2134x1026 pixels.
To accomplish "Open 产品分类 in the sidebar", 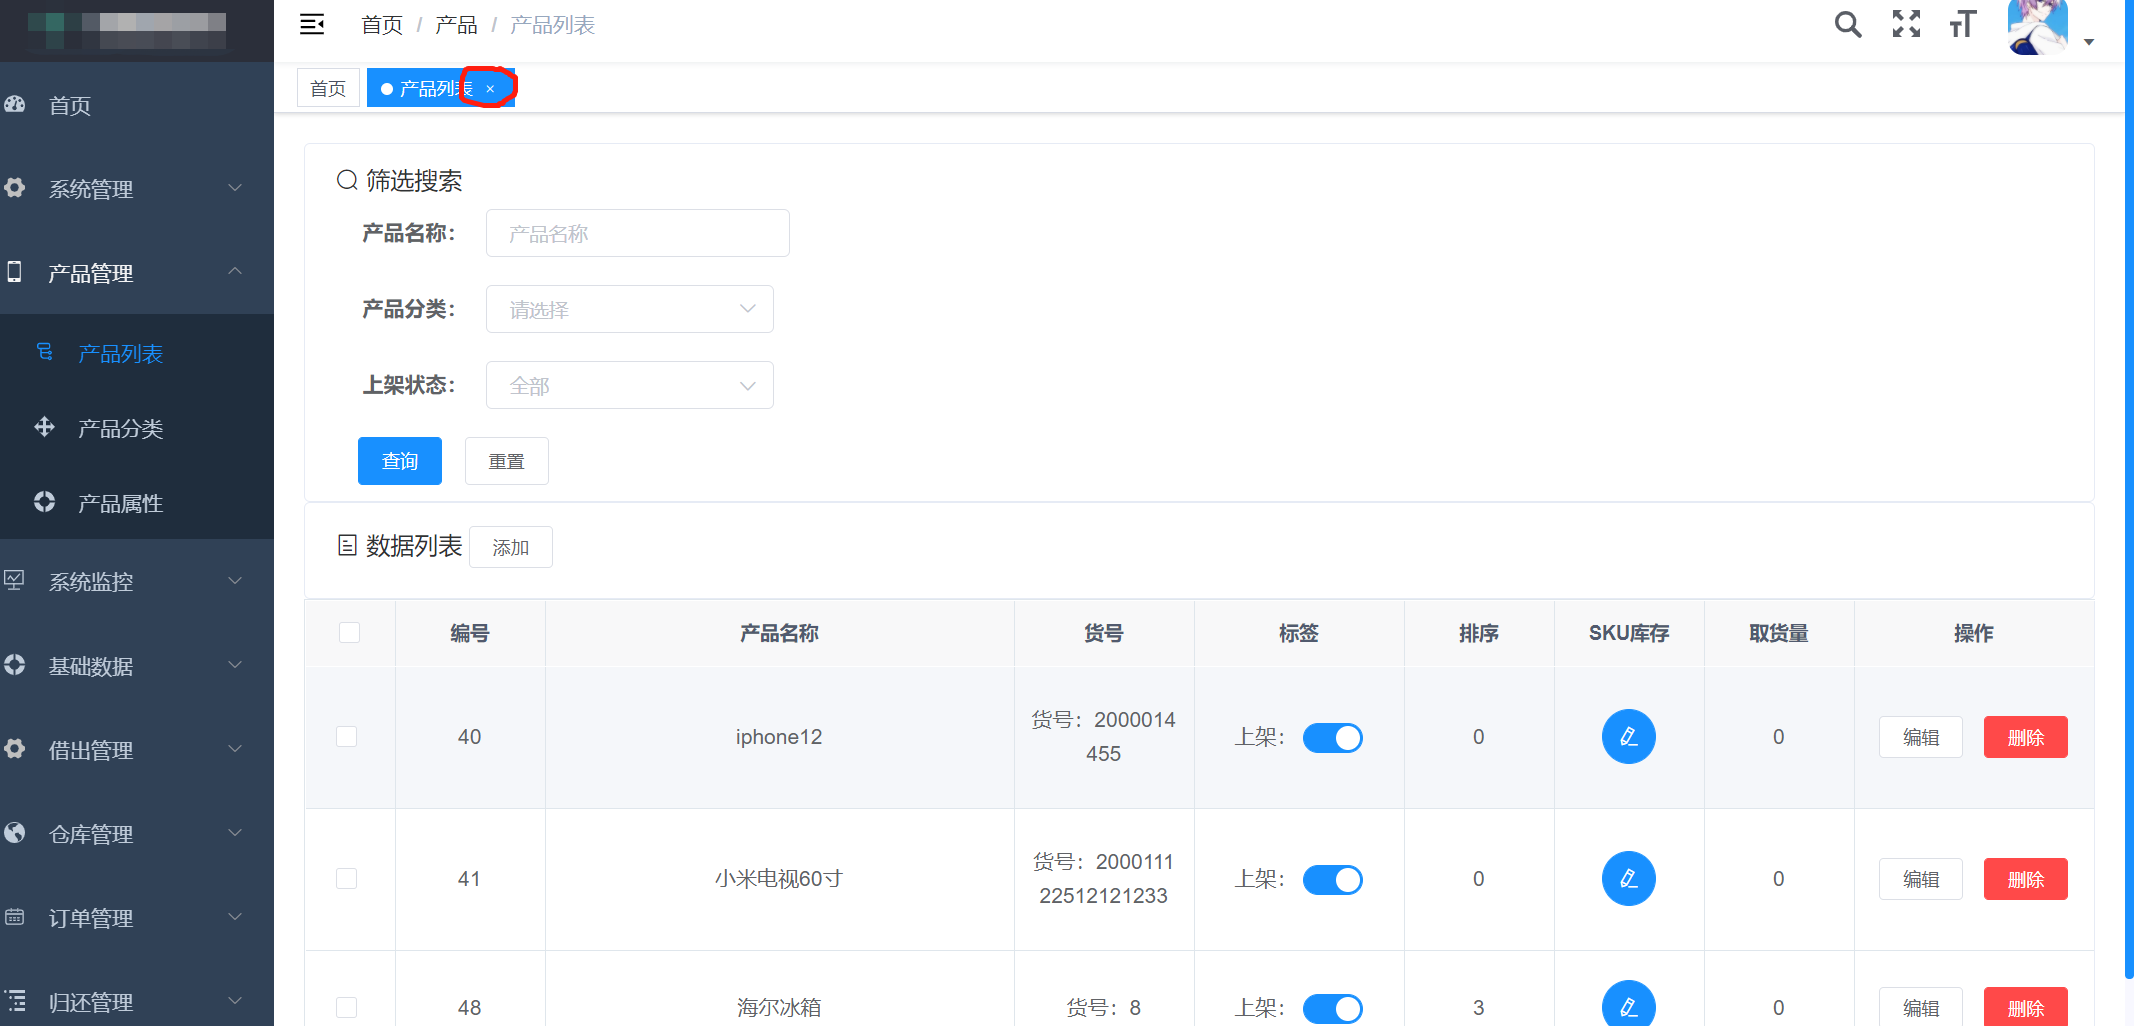I will click(x=137, y=427).
